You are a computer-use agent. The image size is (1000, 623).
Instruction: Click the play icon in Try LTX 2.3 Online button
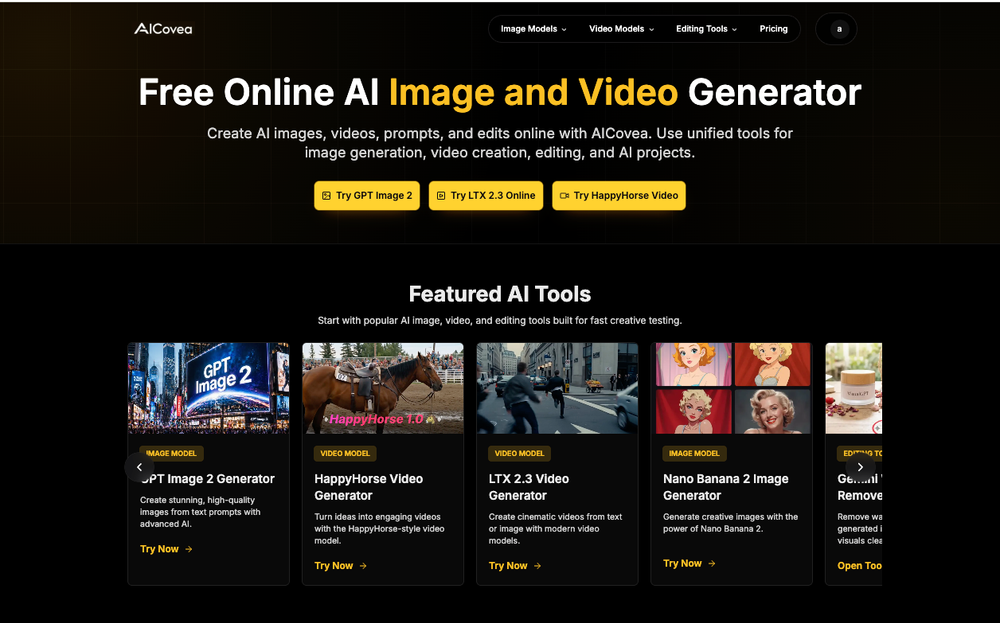(x=441, y=196)
